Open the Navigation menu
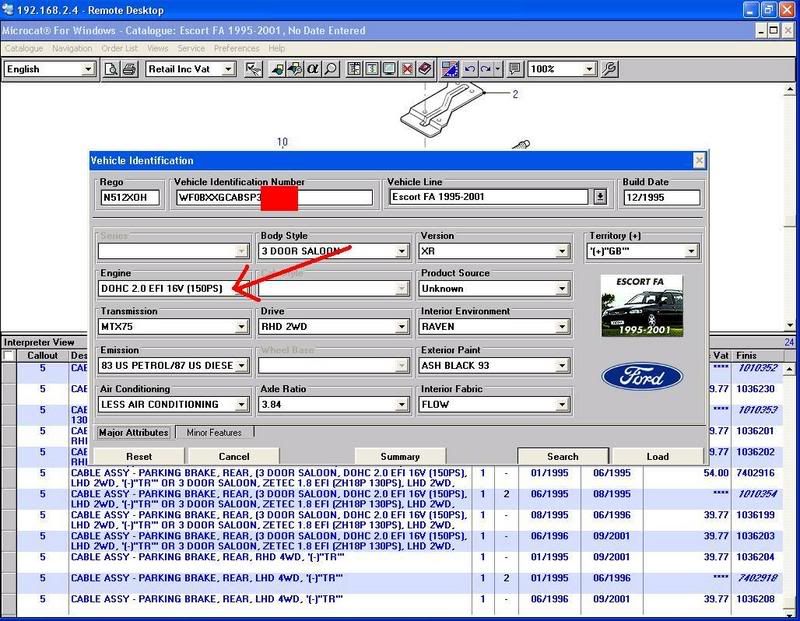 coord(72,48)
